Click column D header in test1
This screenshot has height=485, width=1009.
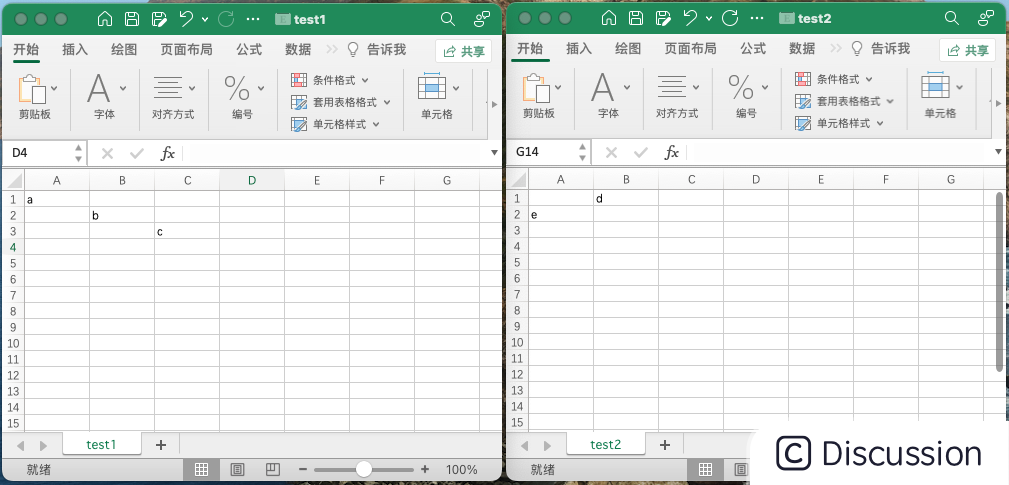(x=252, y=181)
